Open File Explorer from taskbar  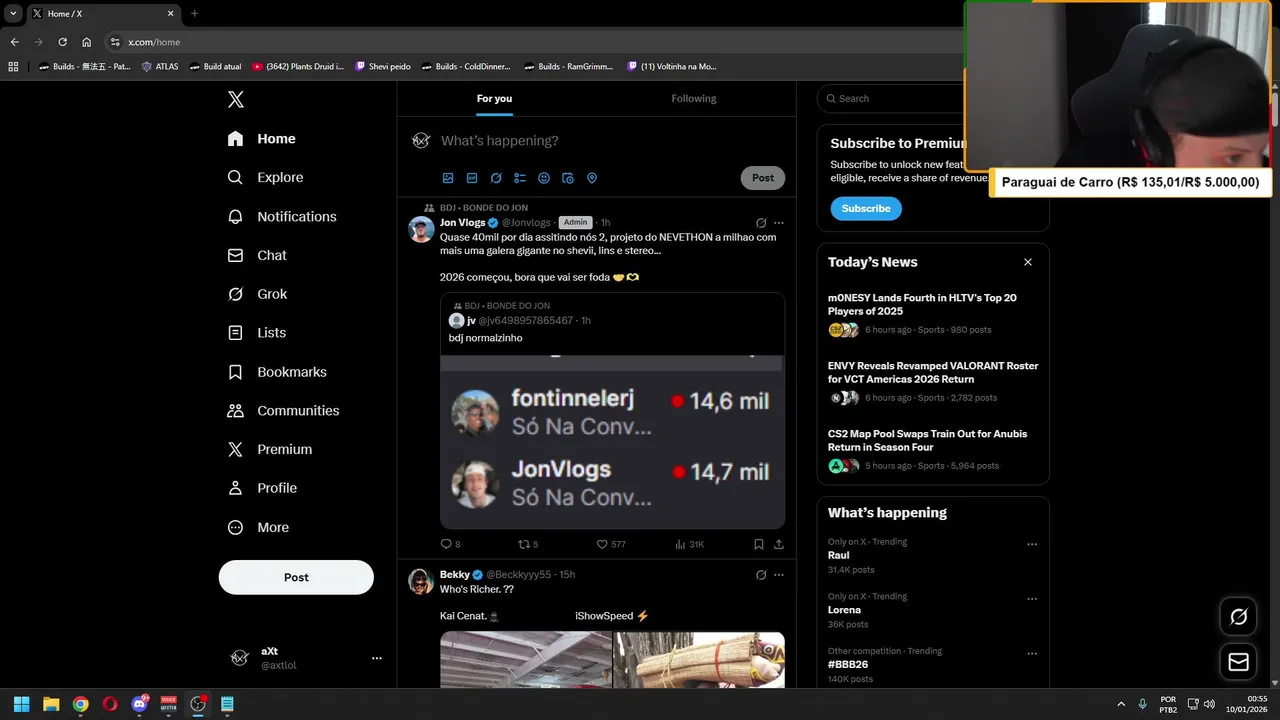coord(51,704)
